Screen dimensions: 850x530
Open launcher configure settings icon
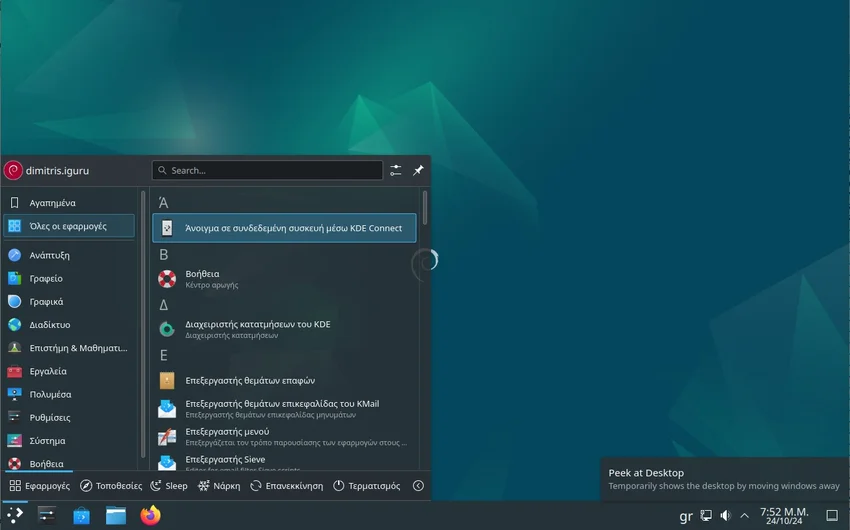pos(396,170)
